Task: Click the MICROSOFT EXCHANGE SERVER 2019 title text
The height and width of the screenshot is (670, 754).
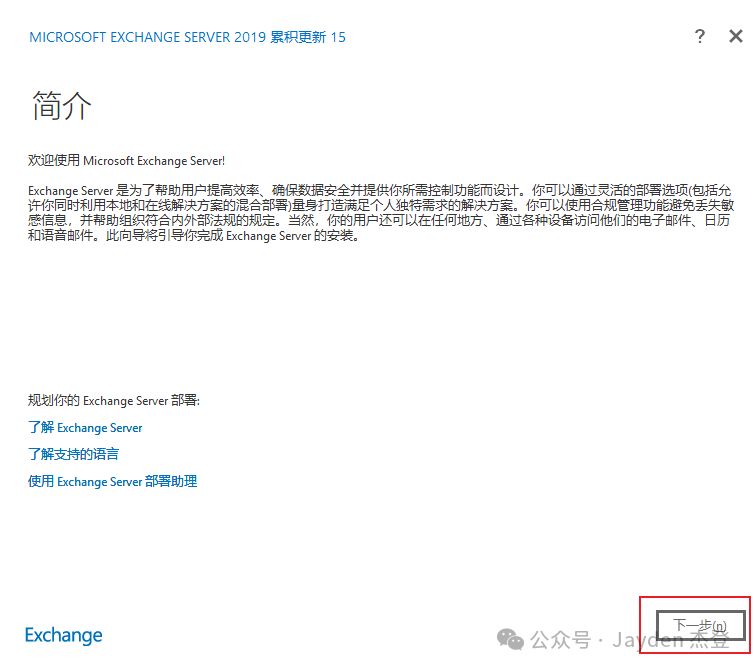Action: point(147,38)
